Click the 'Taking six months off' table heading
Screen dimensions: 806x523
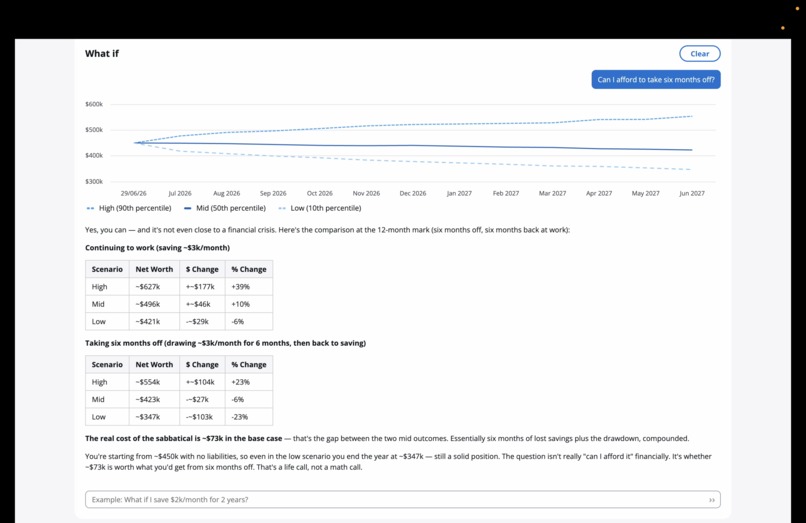click(x=225, y=343)
